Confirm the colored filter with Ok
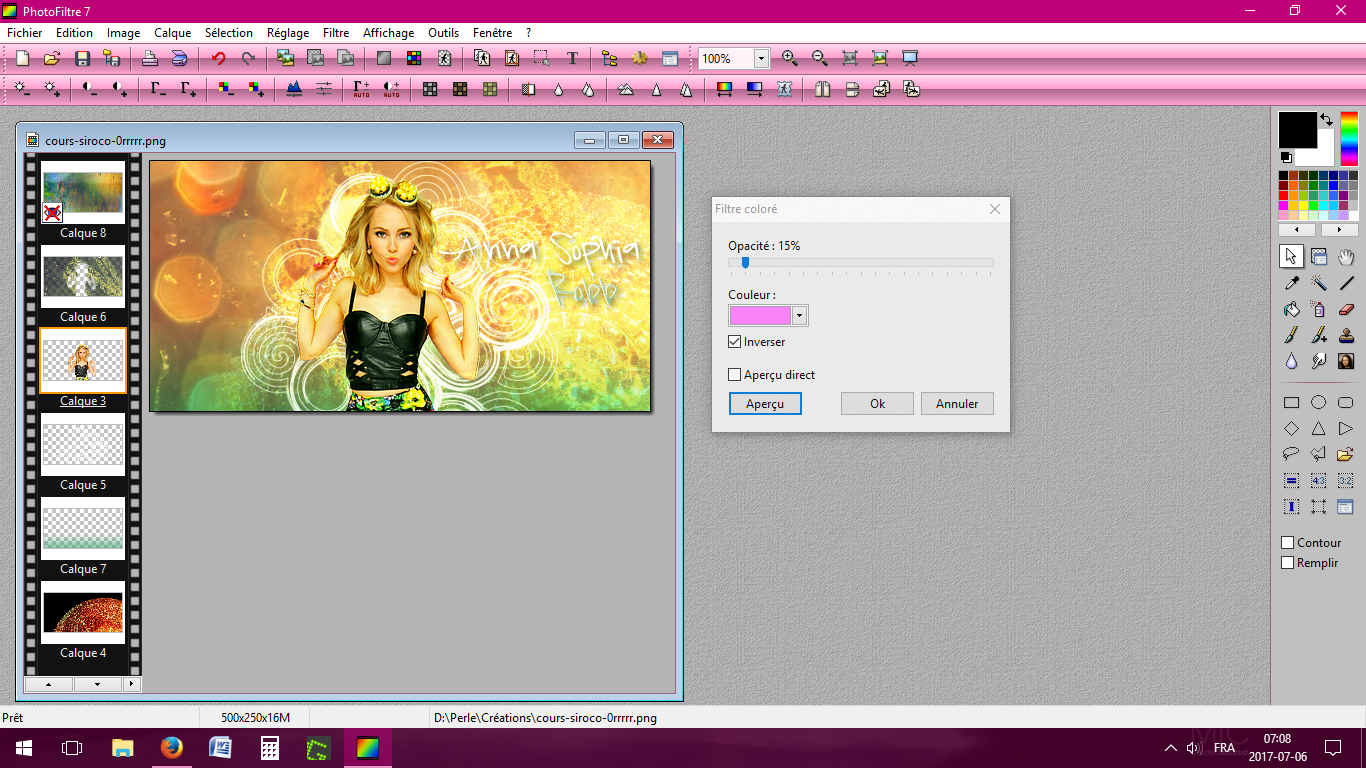The image size is (1366, 768). pyautogui.click(x=877, y=404)
